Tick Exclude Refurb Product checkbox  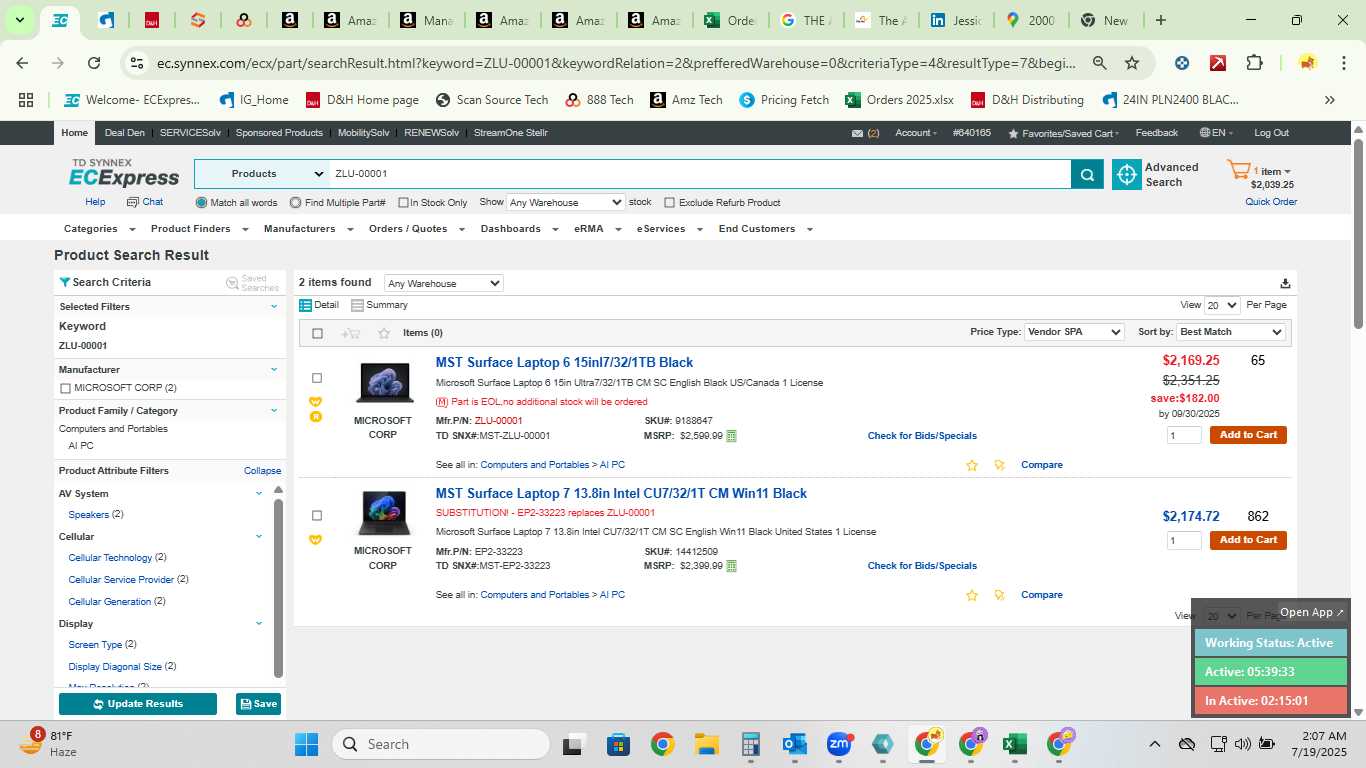click(670, 202)
